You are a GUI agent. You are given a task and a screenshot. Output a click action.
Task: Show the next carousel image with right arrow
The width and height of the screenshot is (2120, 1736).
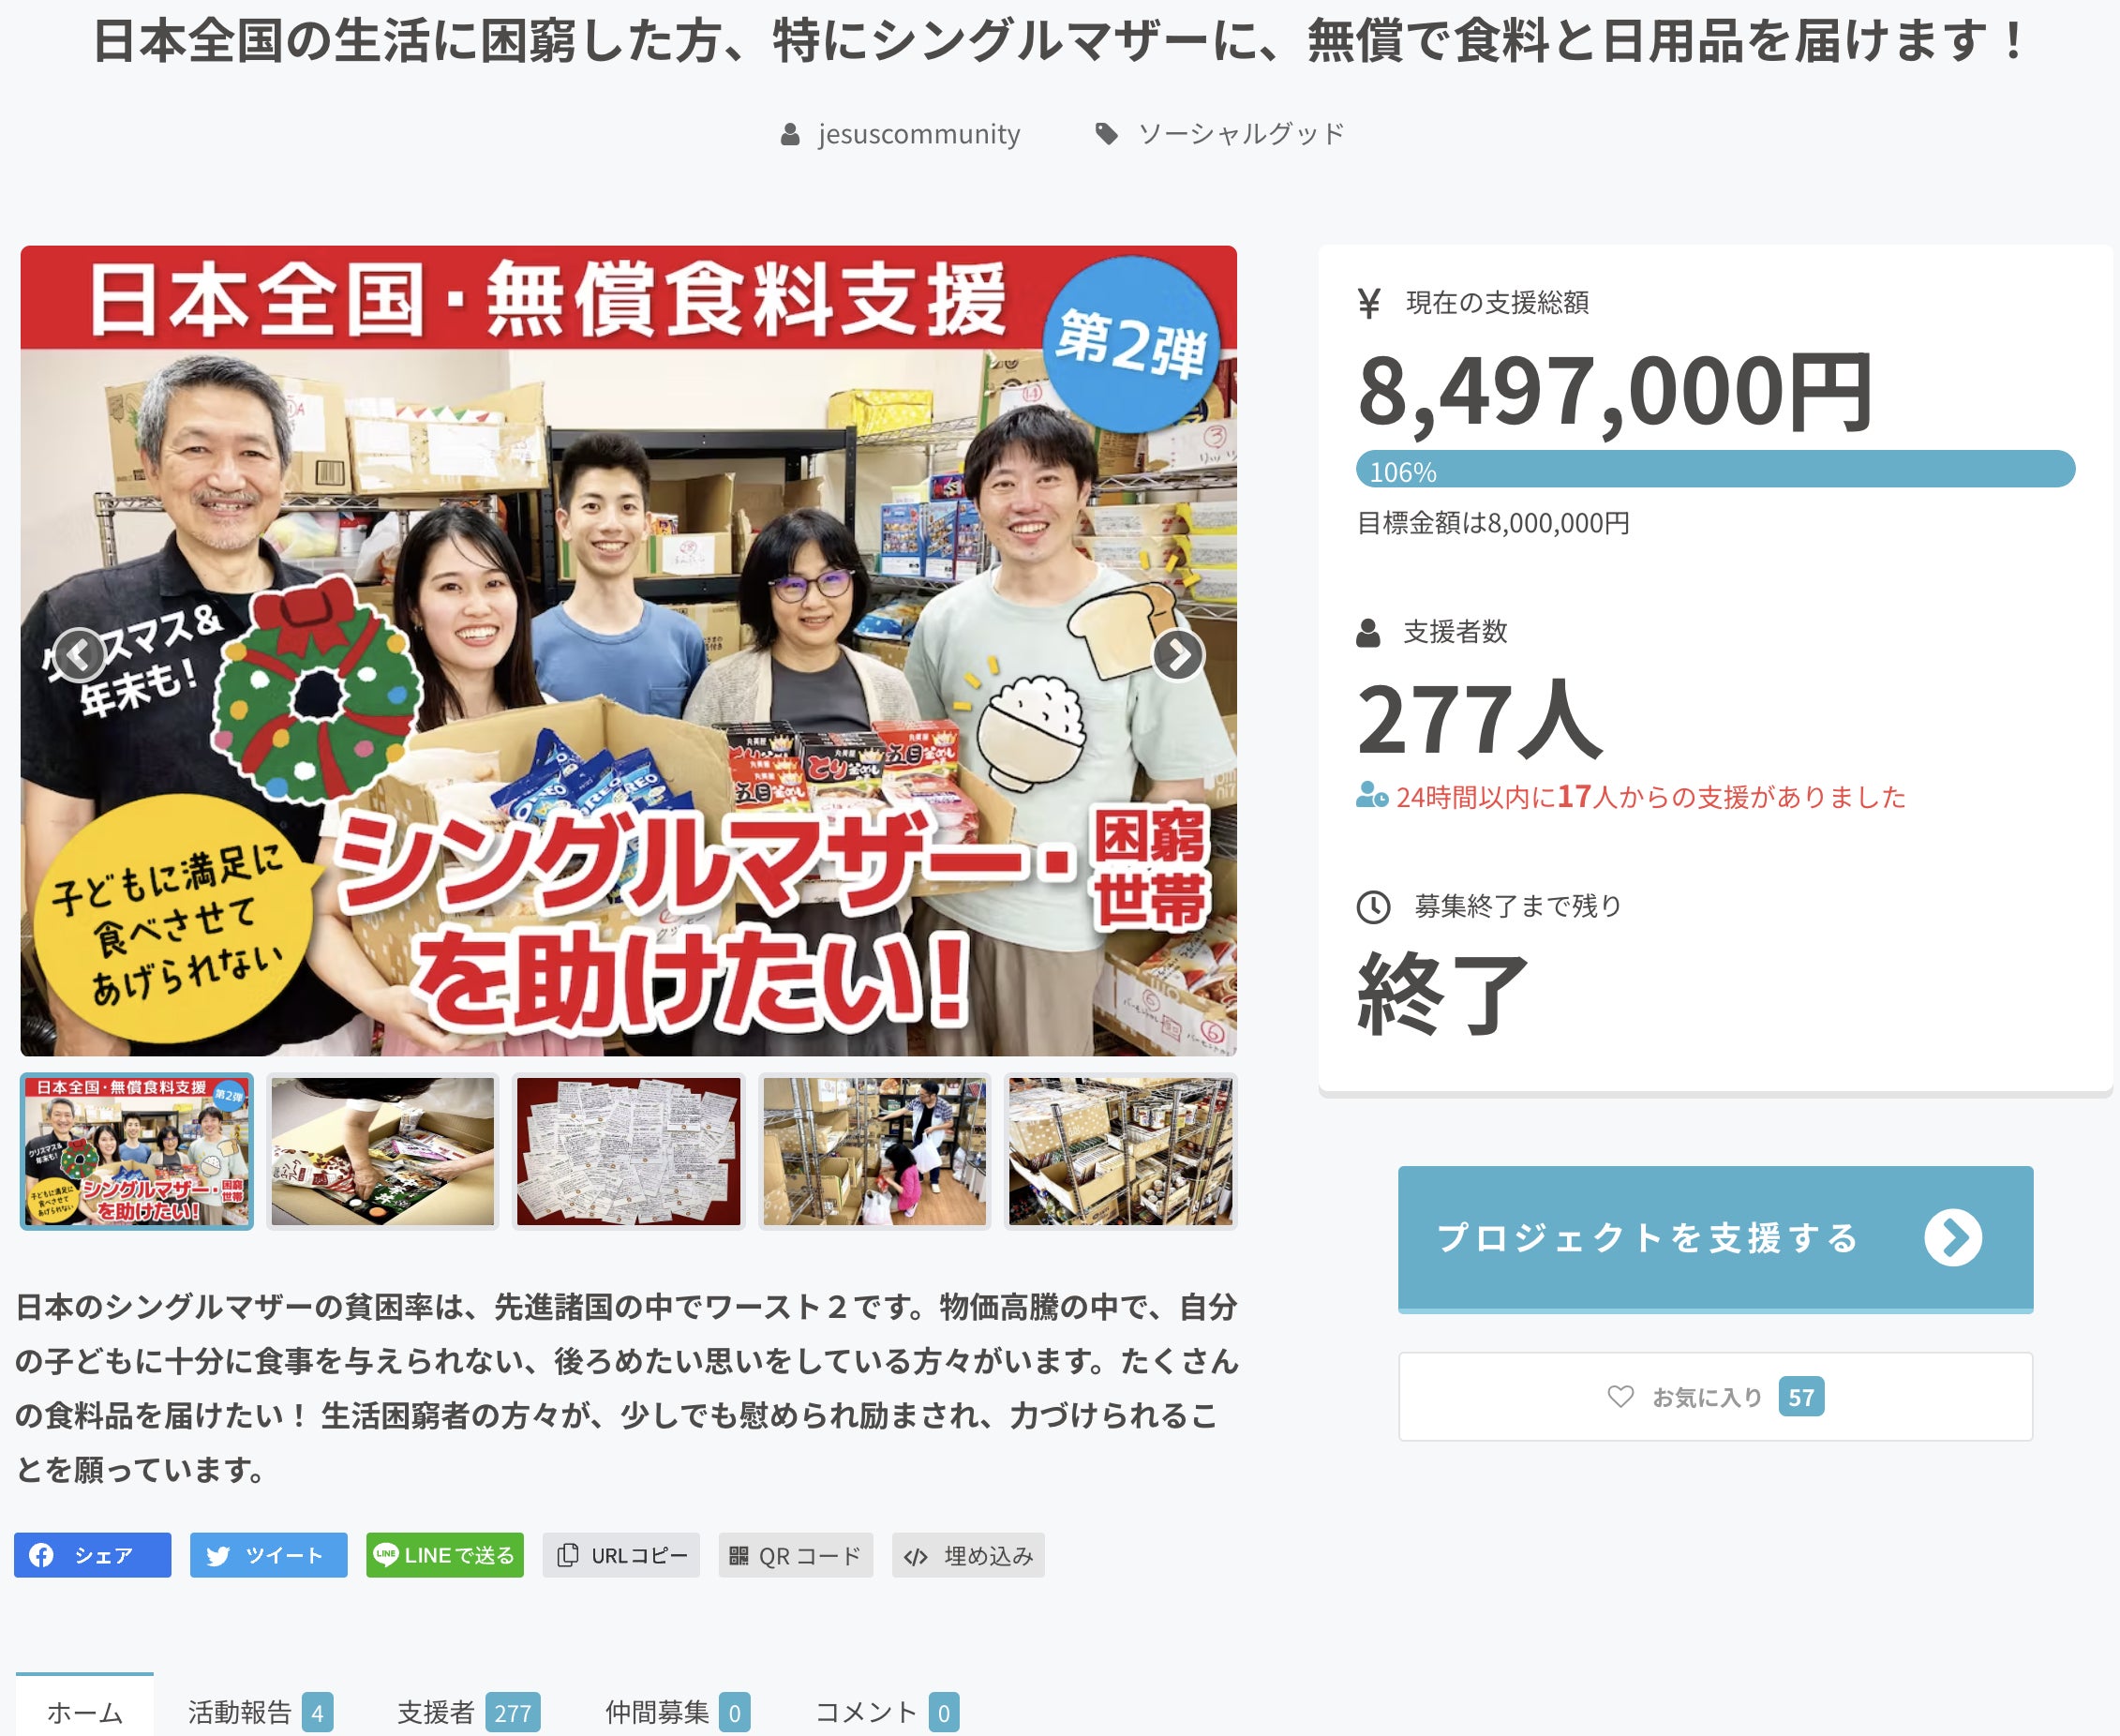pyautogui.click(x=1178, y=655)
